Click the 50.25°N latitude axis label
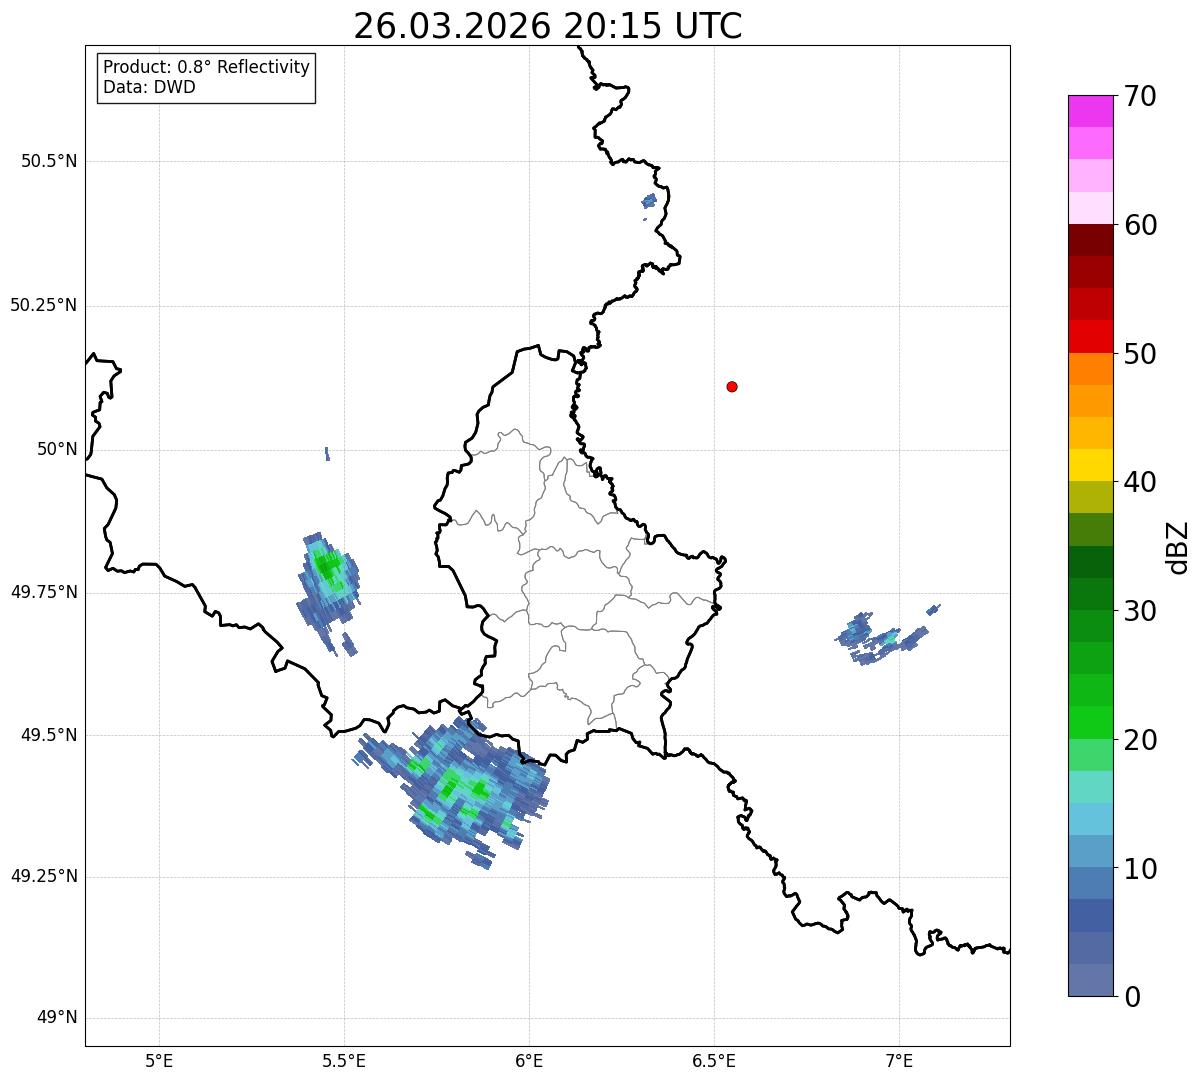This screenshot has height=1081, width=1202. coord(44,305)
